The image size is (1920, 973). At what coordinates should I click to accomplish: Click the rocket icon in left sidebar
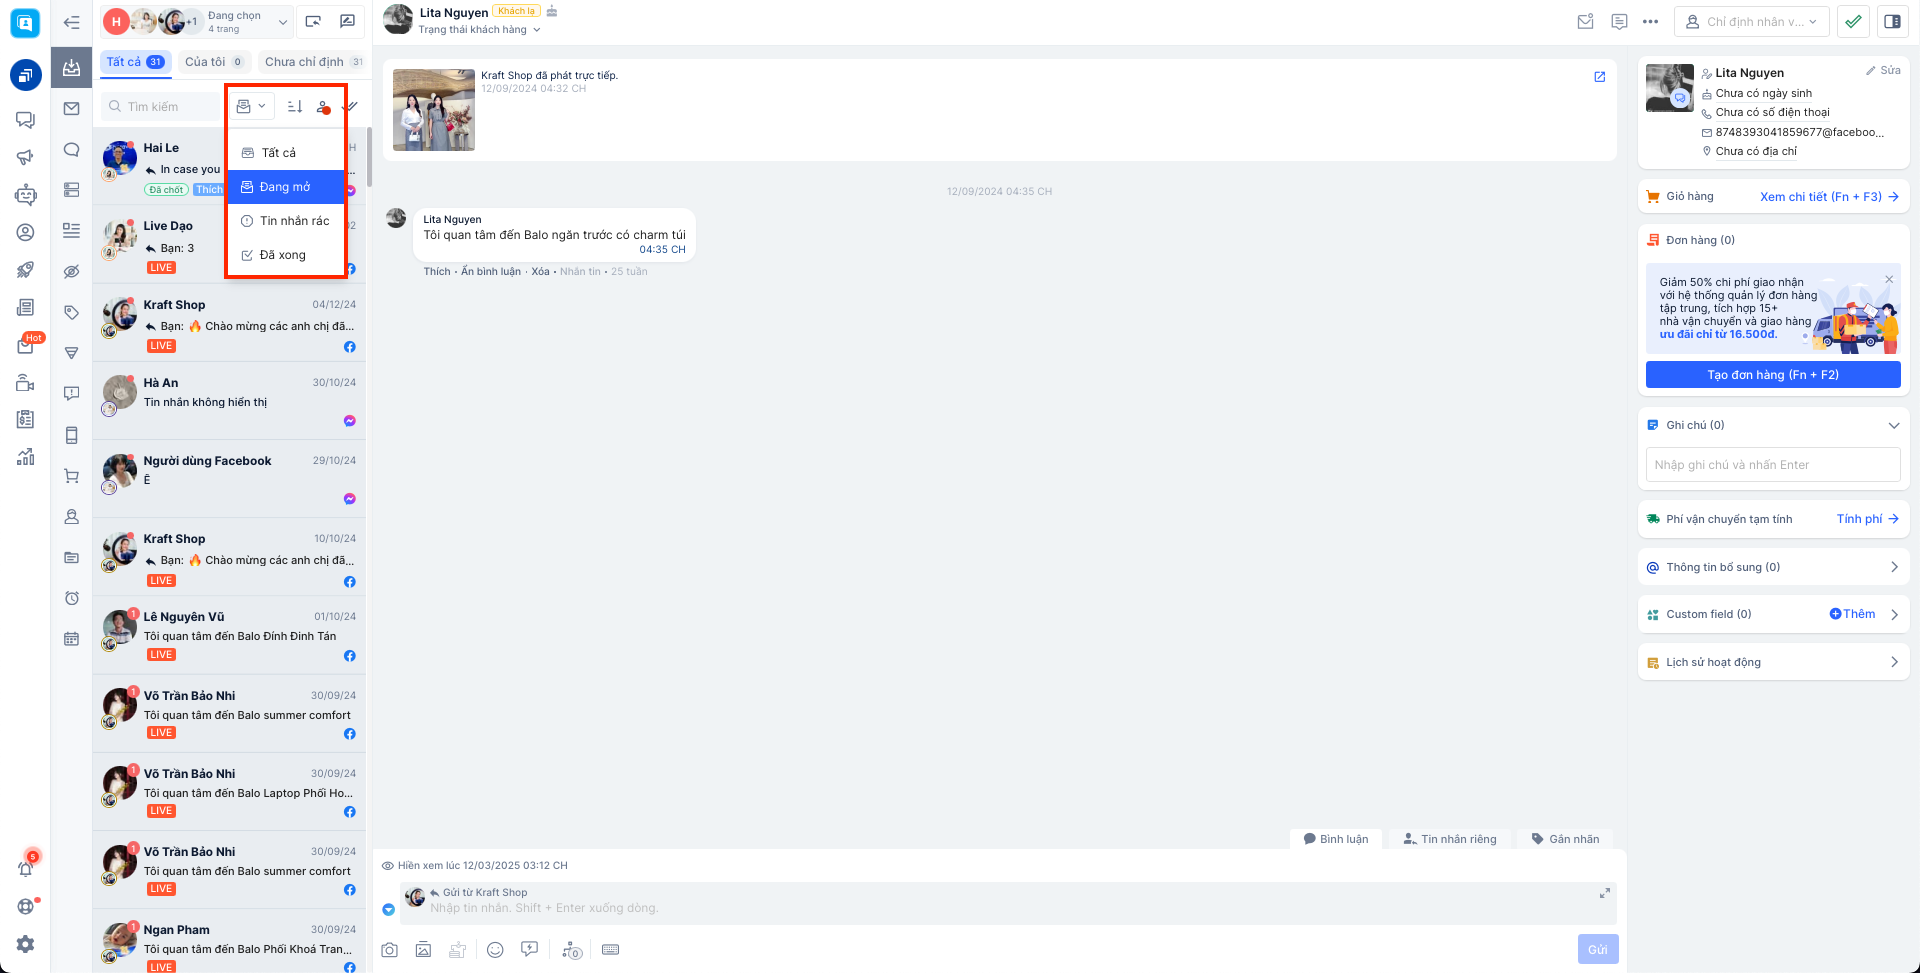click(x=25, y=270)
